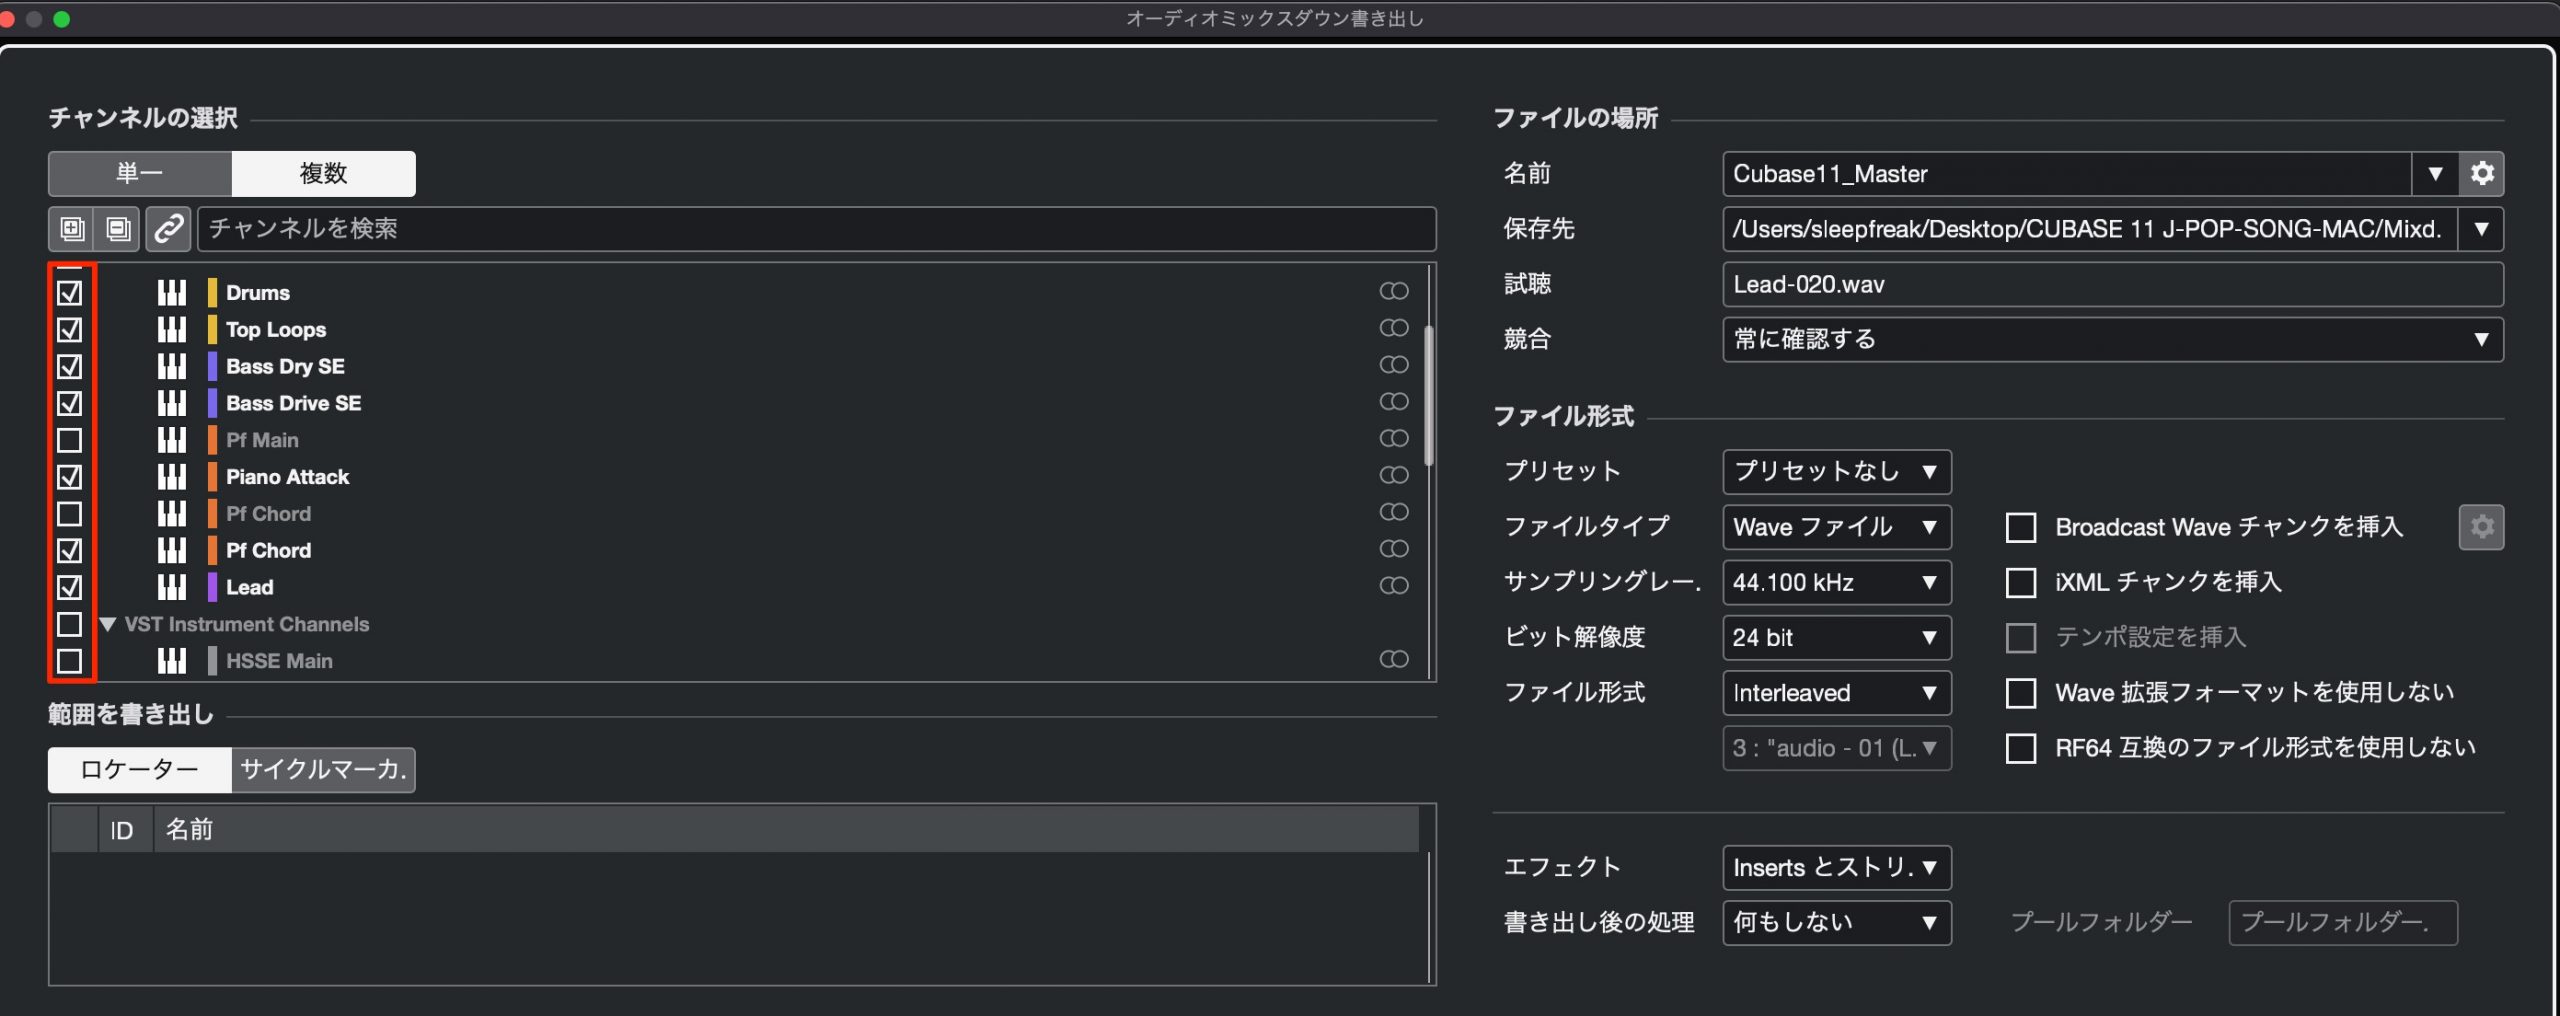Enable iXML チャンクを挿入 checkbox
Viewport: 2560px width, 1016px height.
tap(2021, 582)
